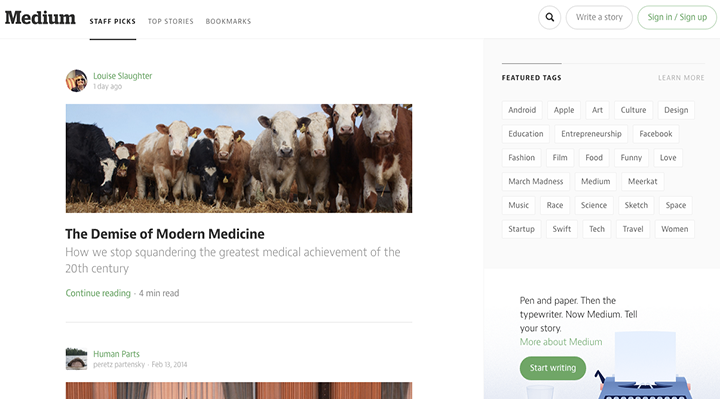Select the Art tag

[597, 110]
